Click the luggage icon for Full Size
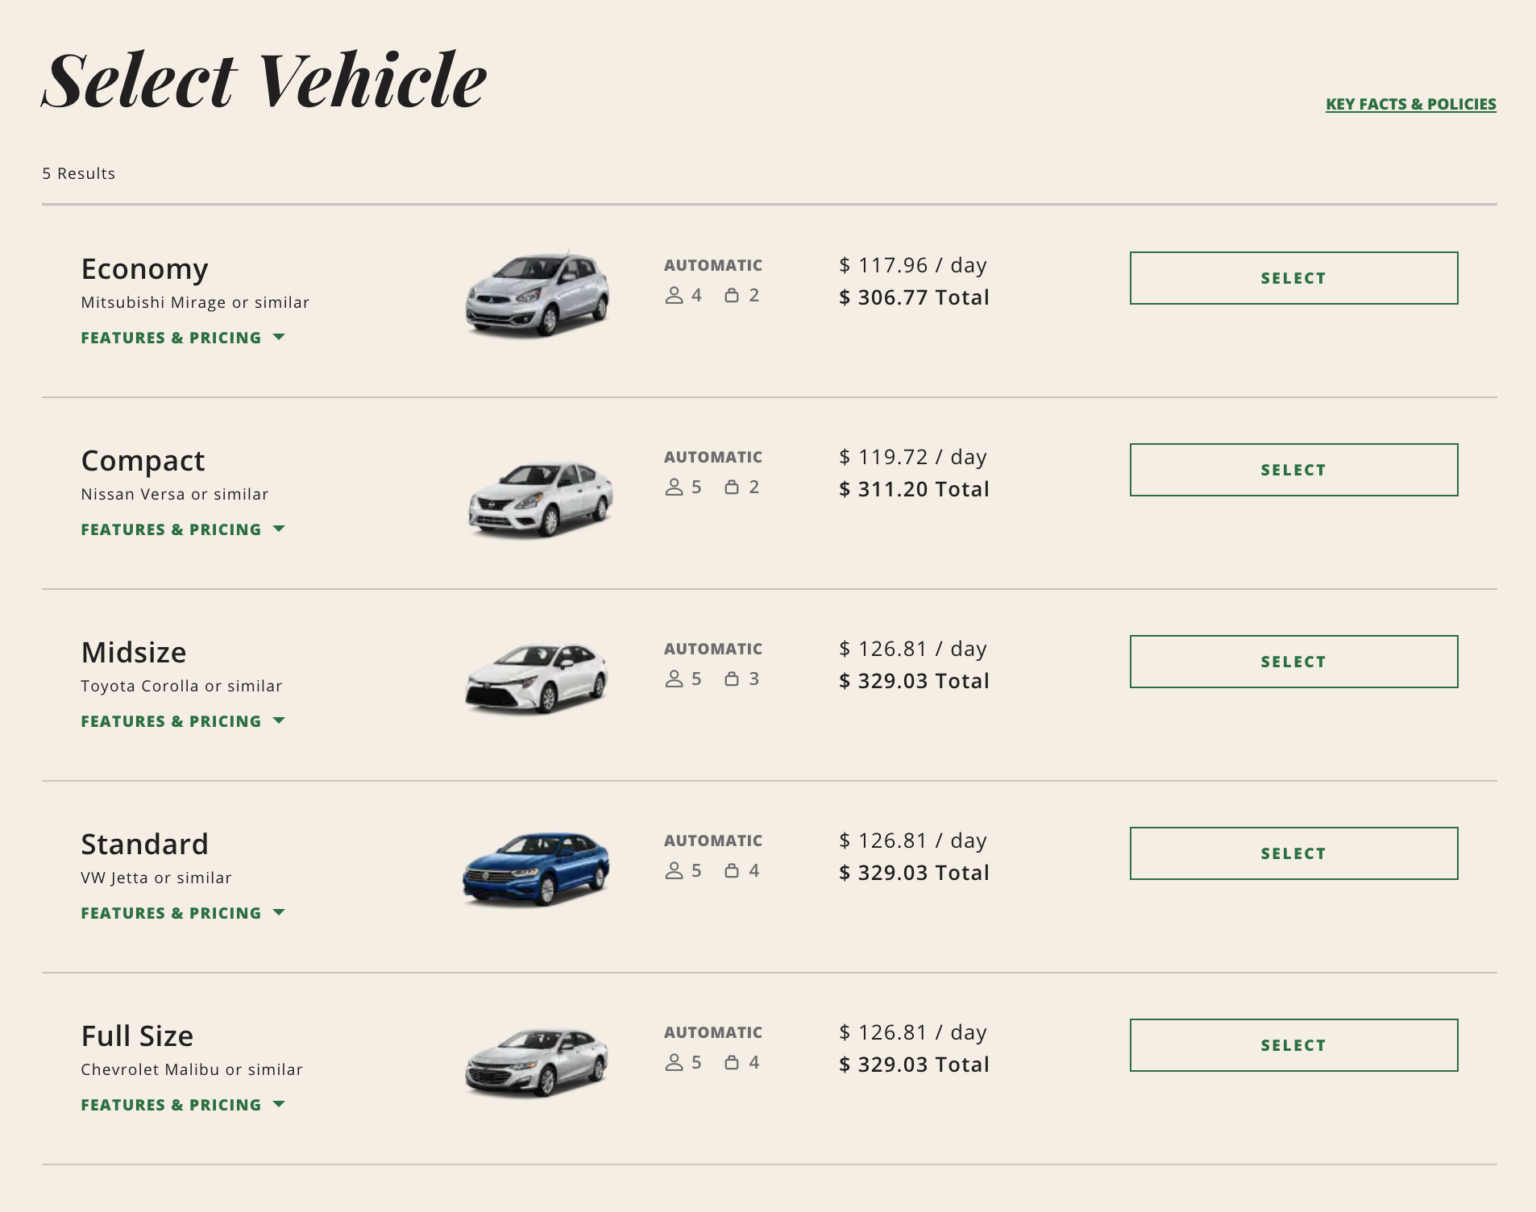This screenshot has width=1536, height=1212. (x=732, y=1062)
